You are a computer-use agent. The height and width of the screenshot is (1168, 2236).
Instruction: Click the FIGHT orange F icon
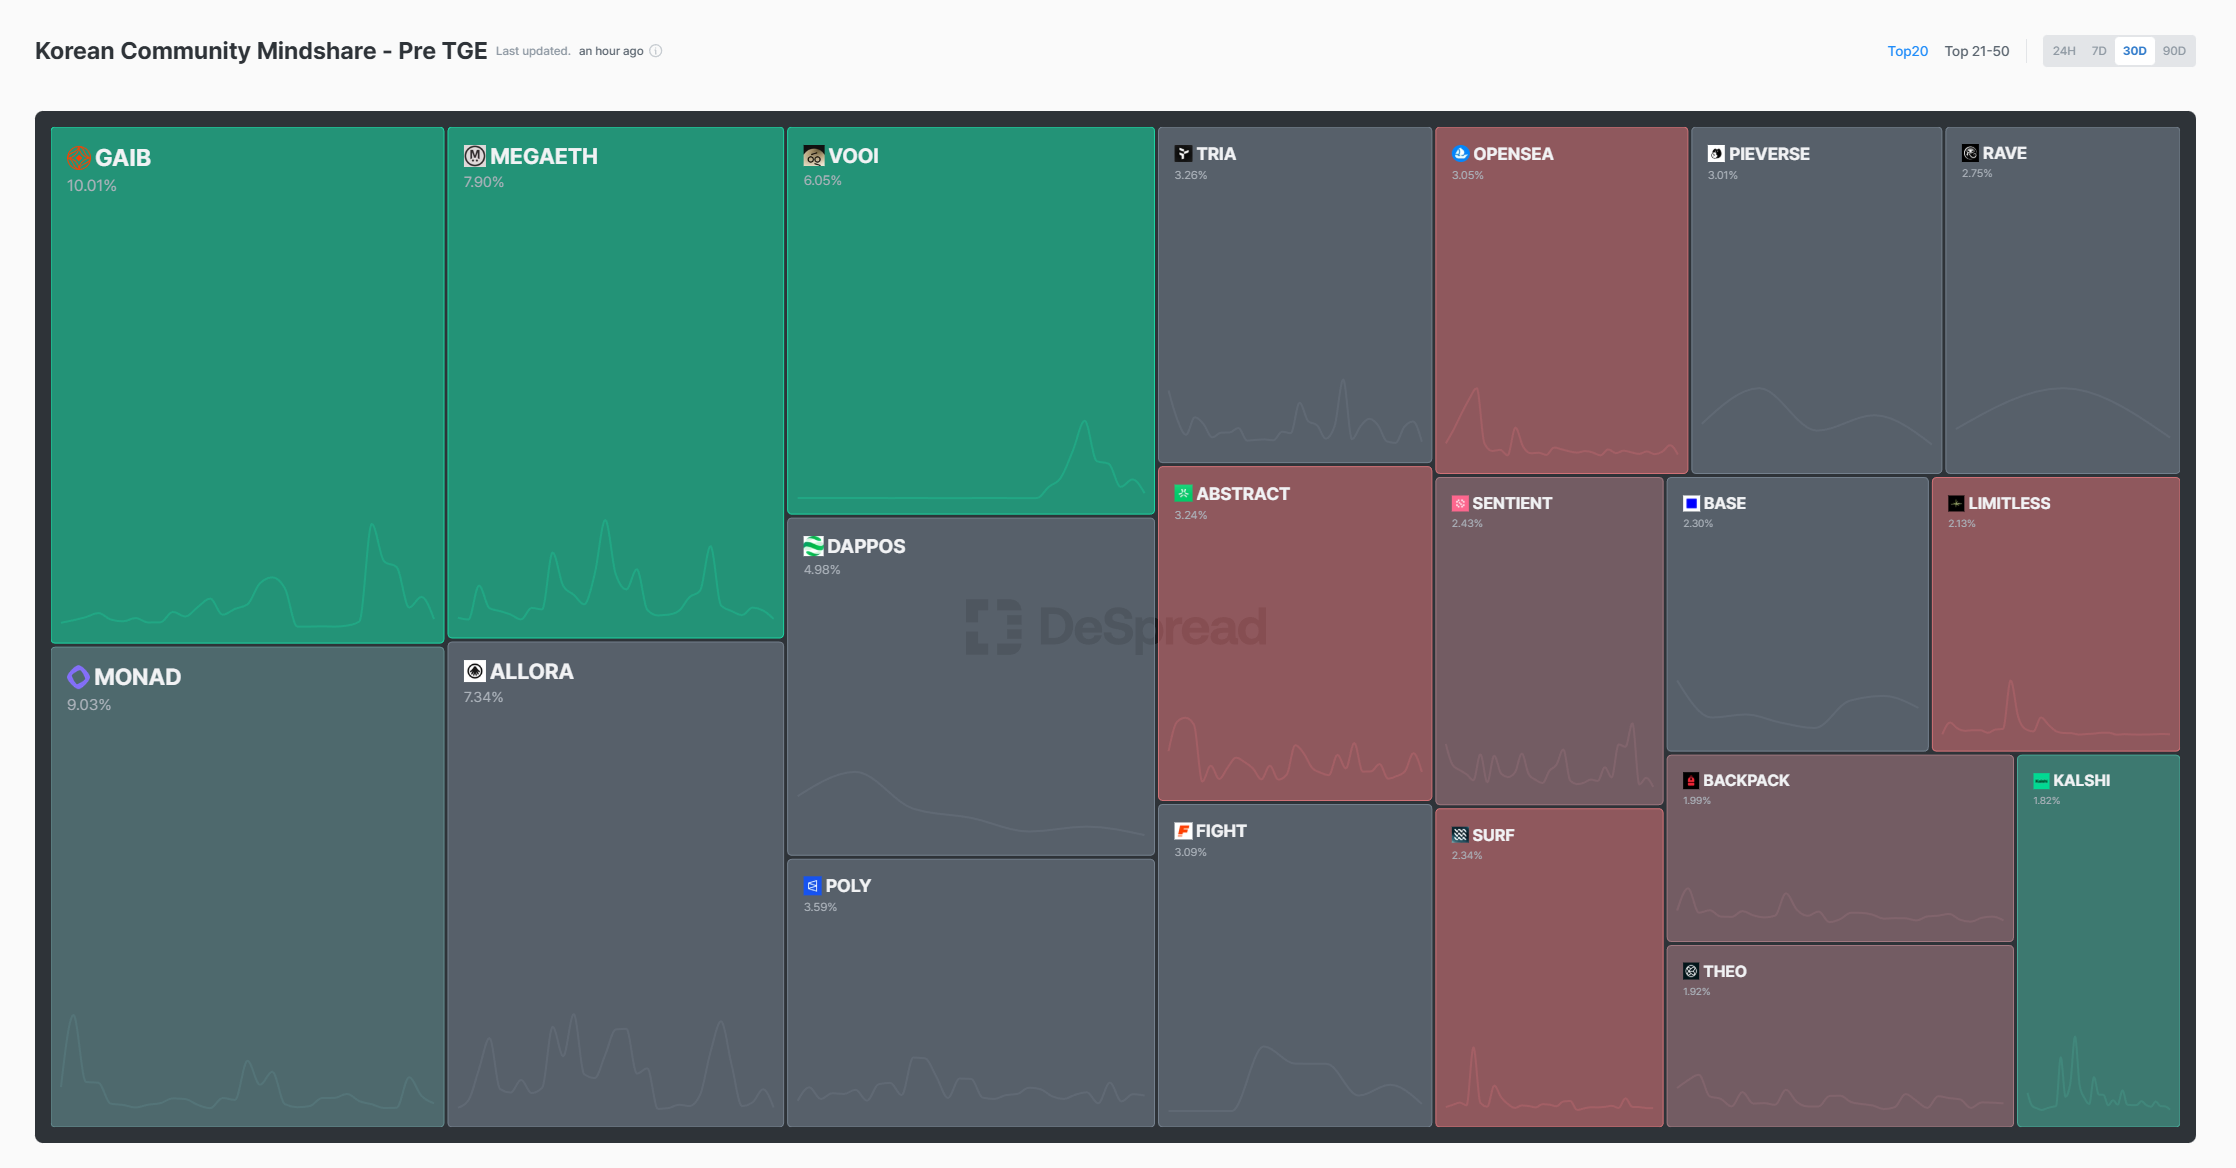(x=1183, y=831)
